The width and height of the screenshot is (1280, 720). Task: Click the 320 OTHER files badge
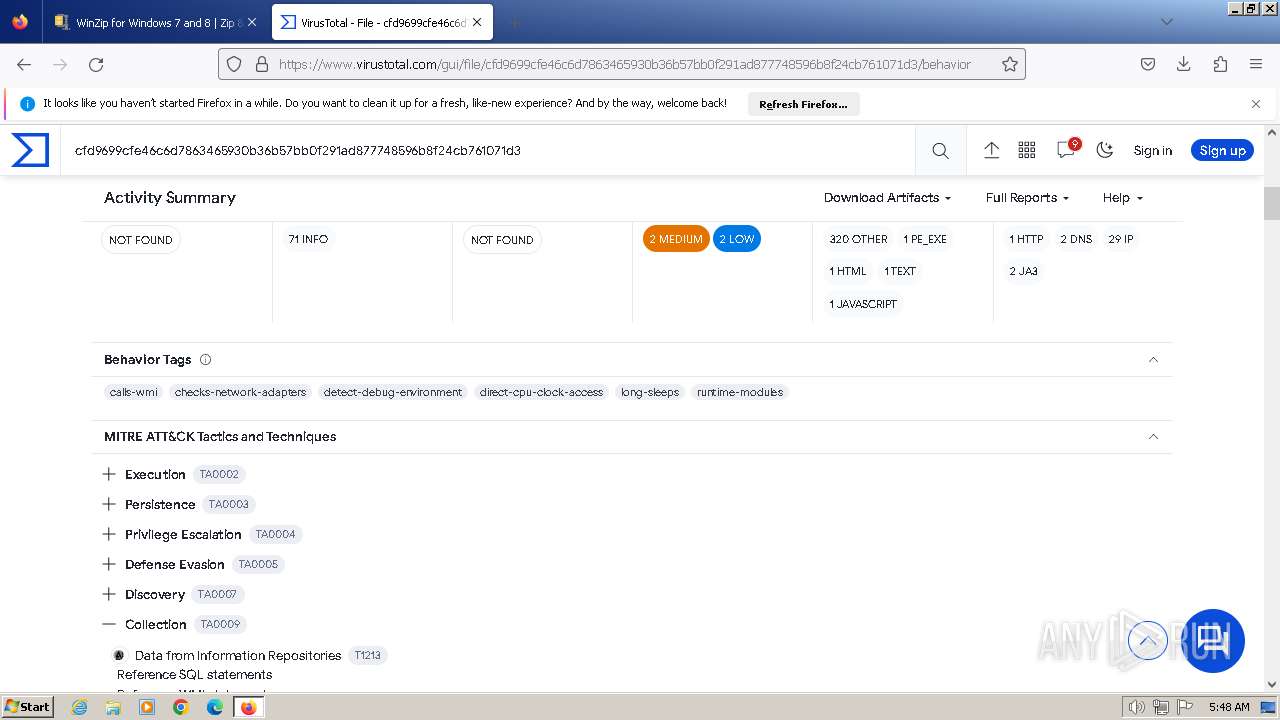pos(858,239)
